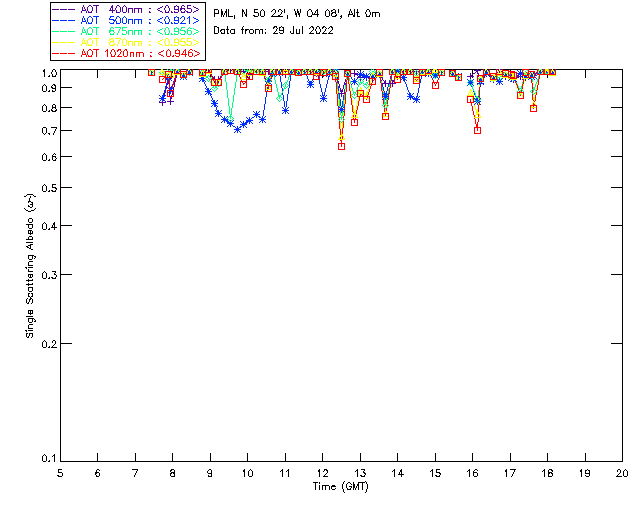Click the green dashed line sample in legend
This screenshot has width=640, height=512.
click(64, 31)
